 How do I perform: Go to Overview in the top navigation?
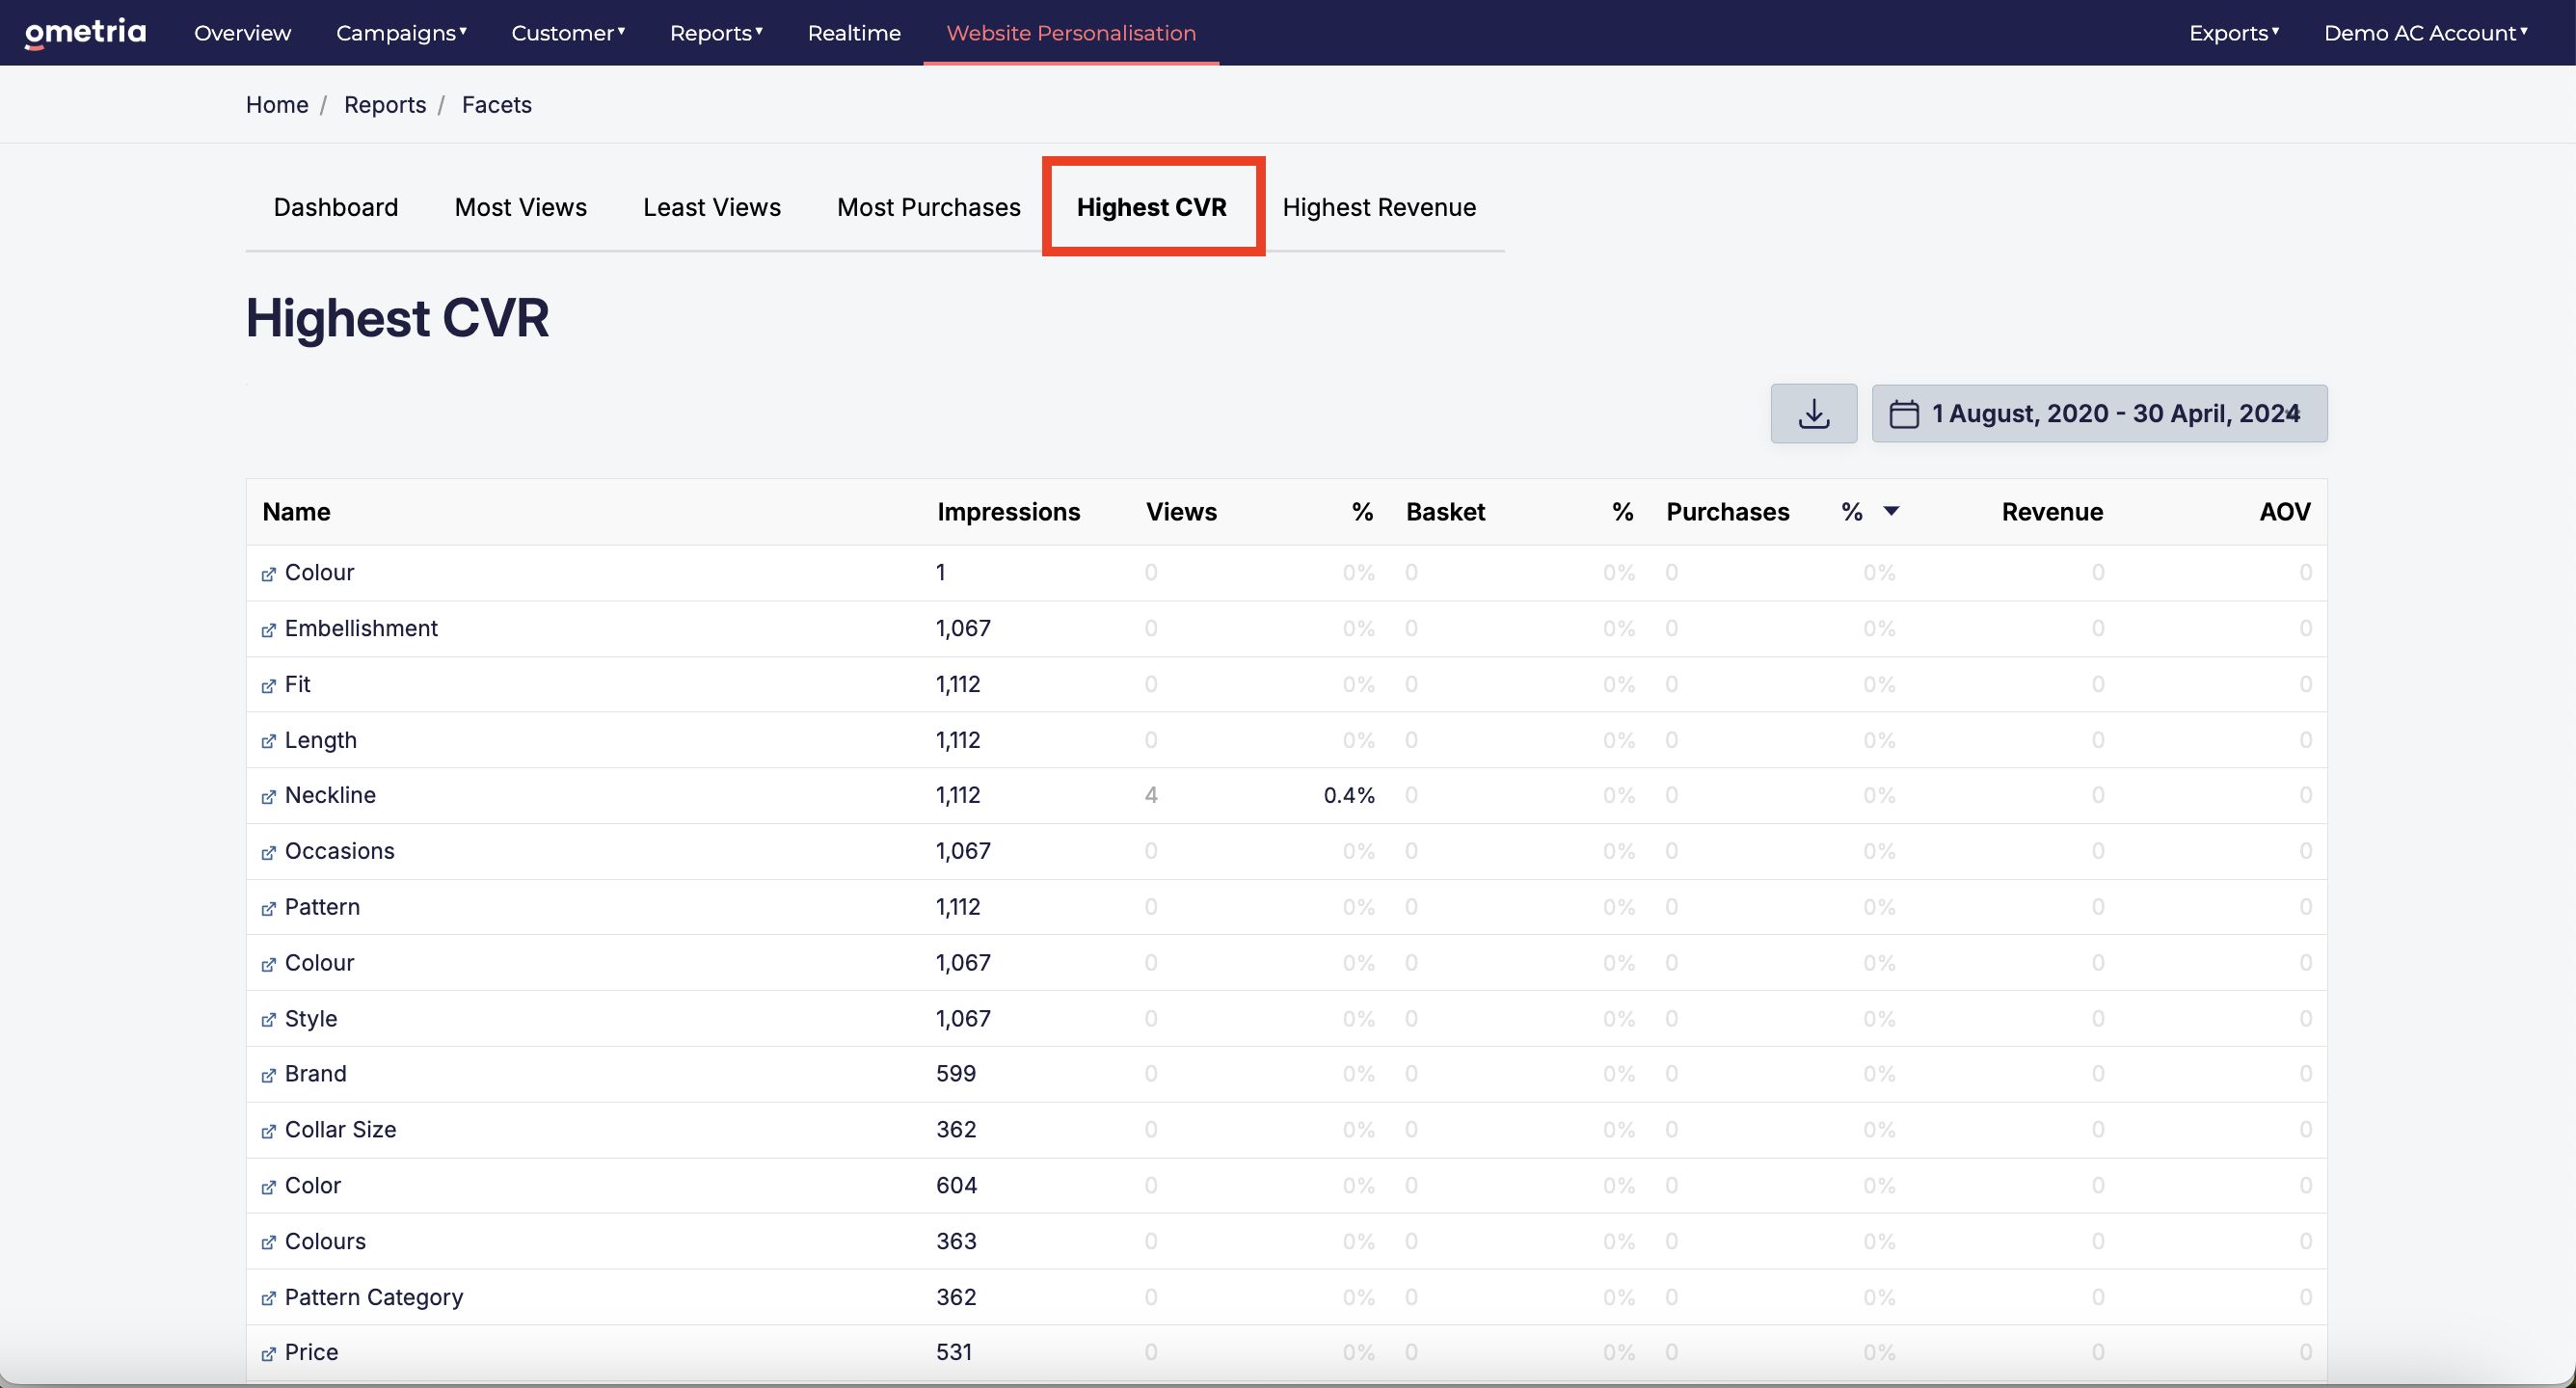[242, 33]
